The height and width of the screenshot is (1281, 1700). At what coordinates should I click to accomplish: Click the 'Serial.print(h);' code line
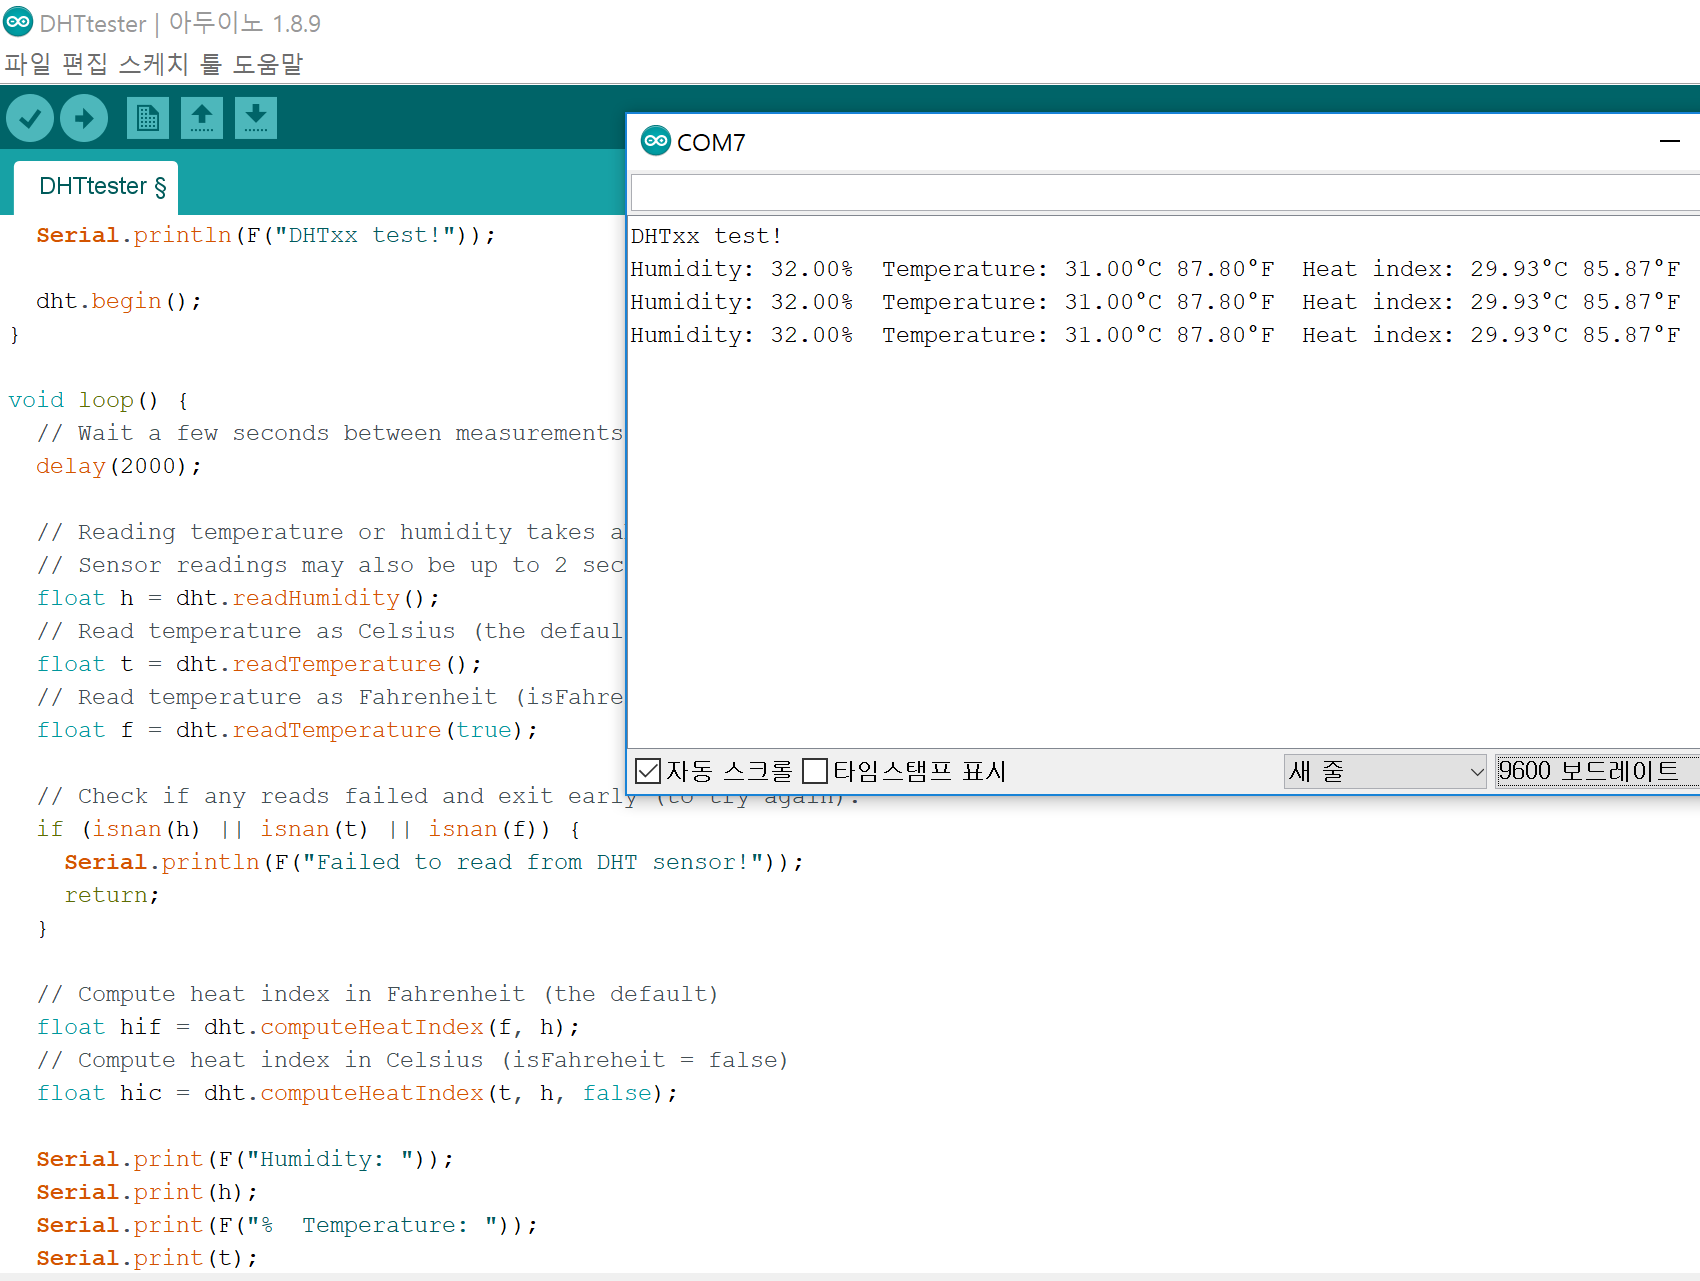click(147, 1192)
